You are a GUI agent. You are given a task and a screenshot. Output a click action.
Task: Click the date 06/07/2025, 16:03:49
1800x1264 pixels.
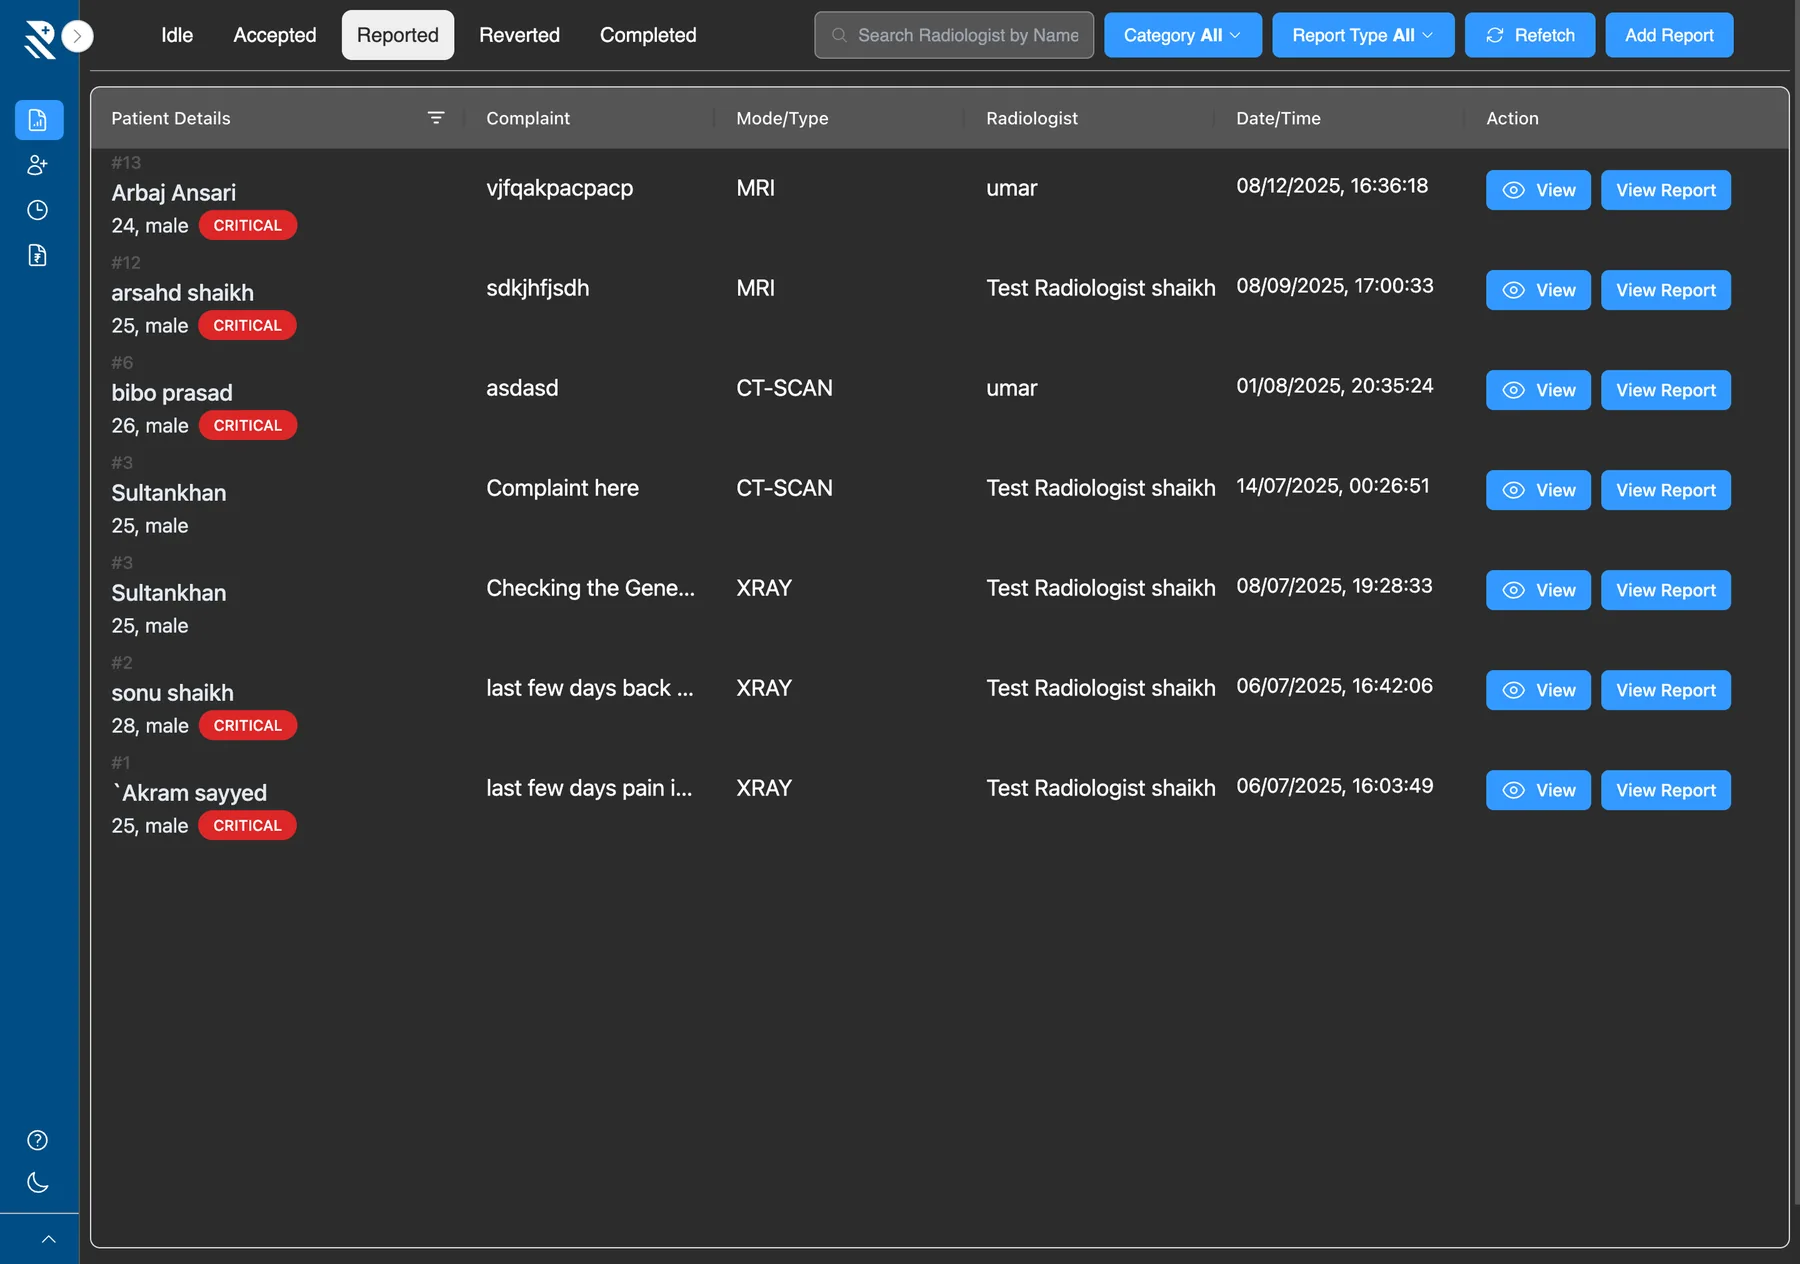1335,786
